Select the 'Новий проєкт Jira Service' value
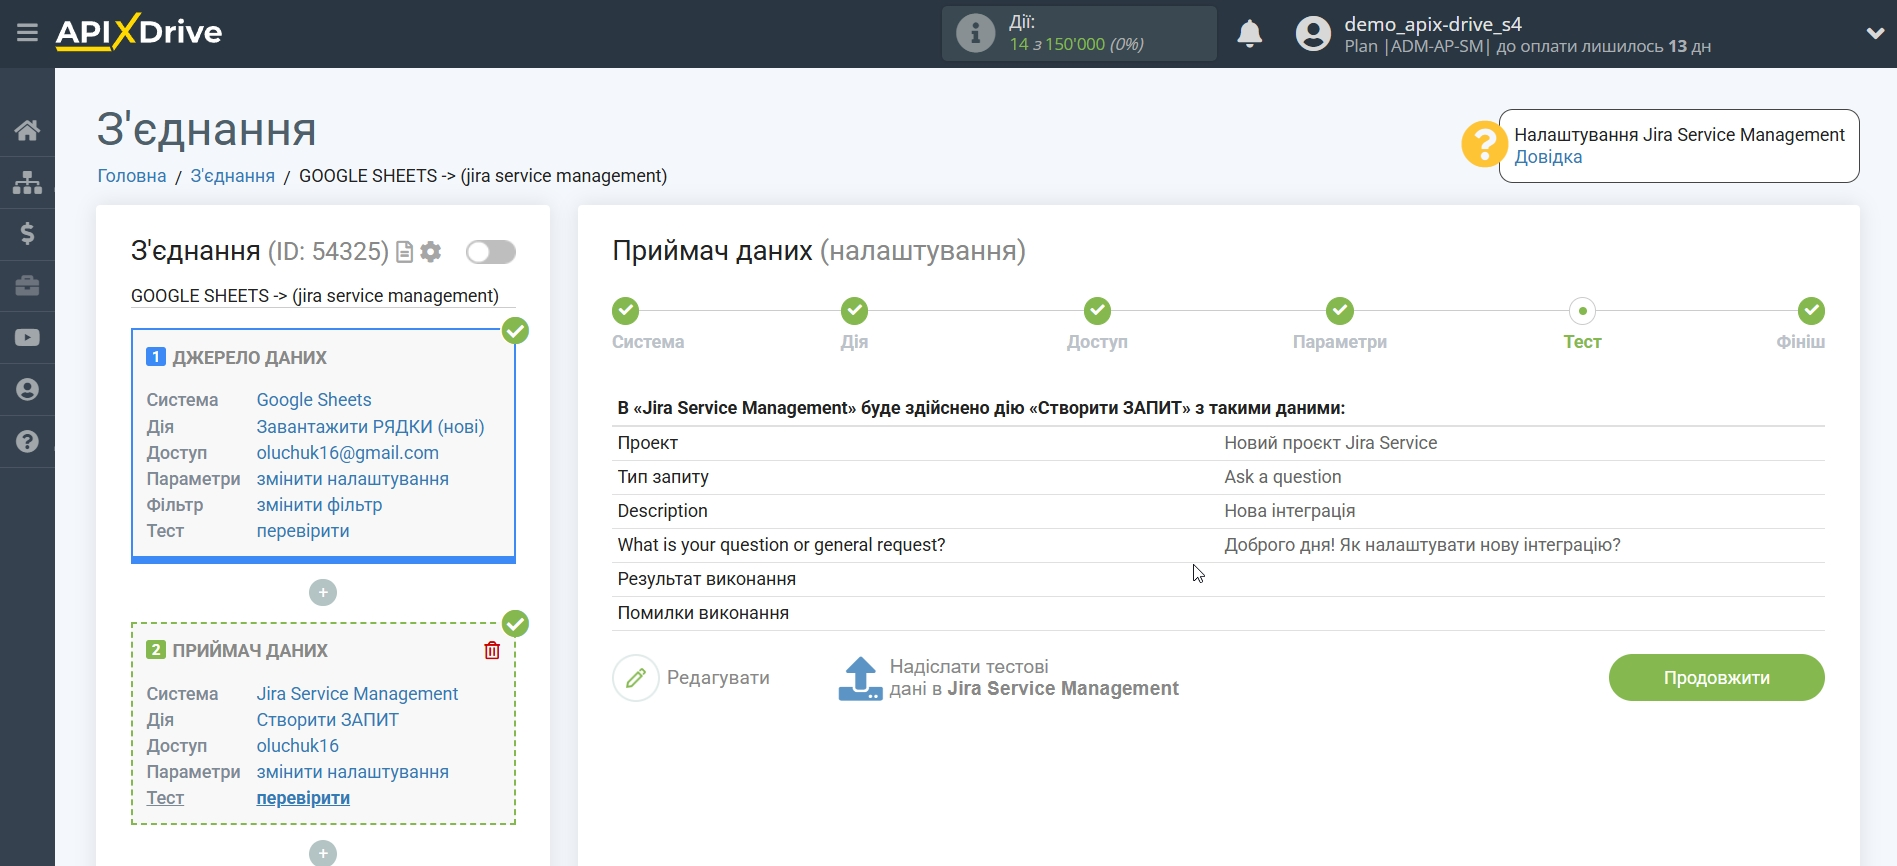The image size is (1897, 866). coord(1330,443)
